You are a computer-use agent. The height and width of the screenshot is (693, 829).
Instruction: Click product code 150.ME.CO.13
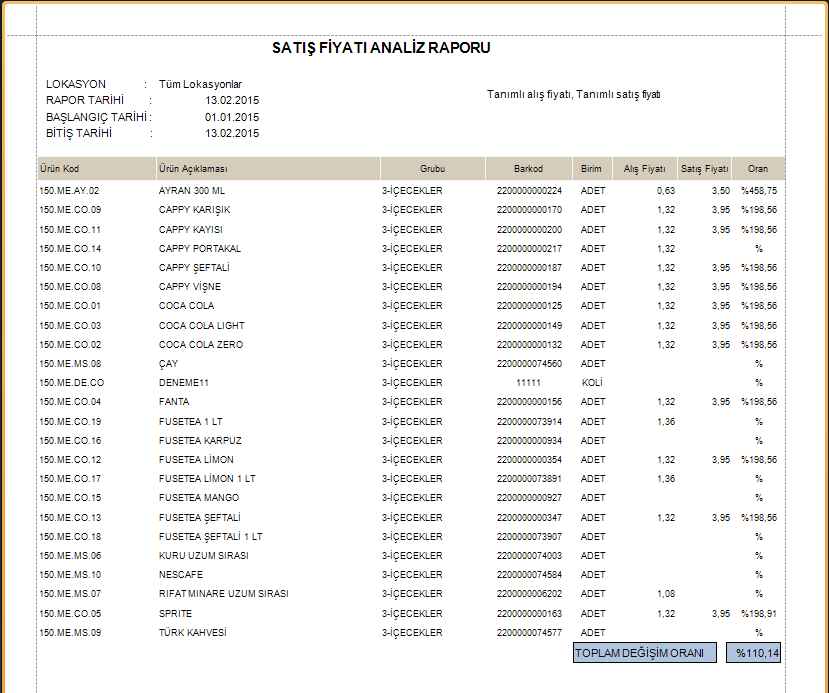(x=70, y=518)
